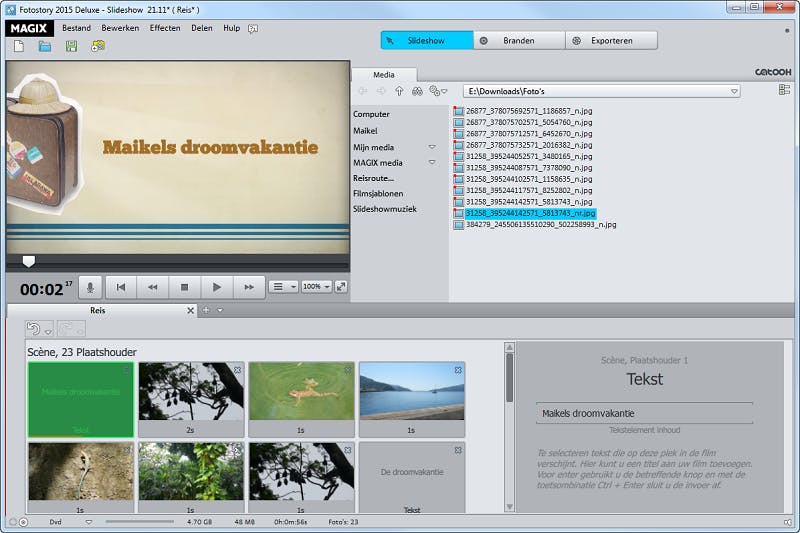
Task: Switch preview to fullscreen with the expand icon
Action: (x=341, y=287)
